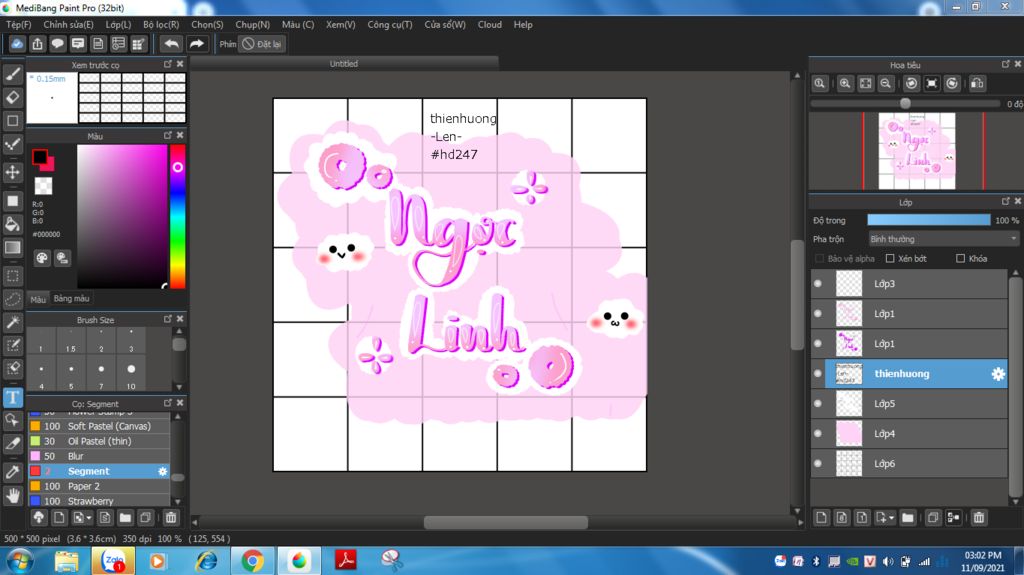Adjust the Độ trong opacity slider
Image resolution: width=1024 pixels, height=575 pixels.
[928, 221]
